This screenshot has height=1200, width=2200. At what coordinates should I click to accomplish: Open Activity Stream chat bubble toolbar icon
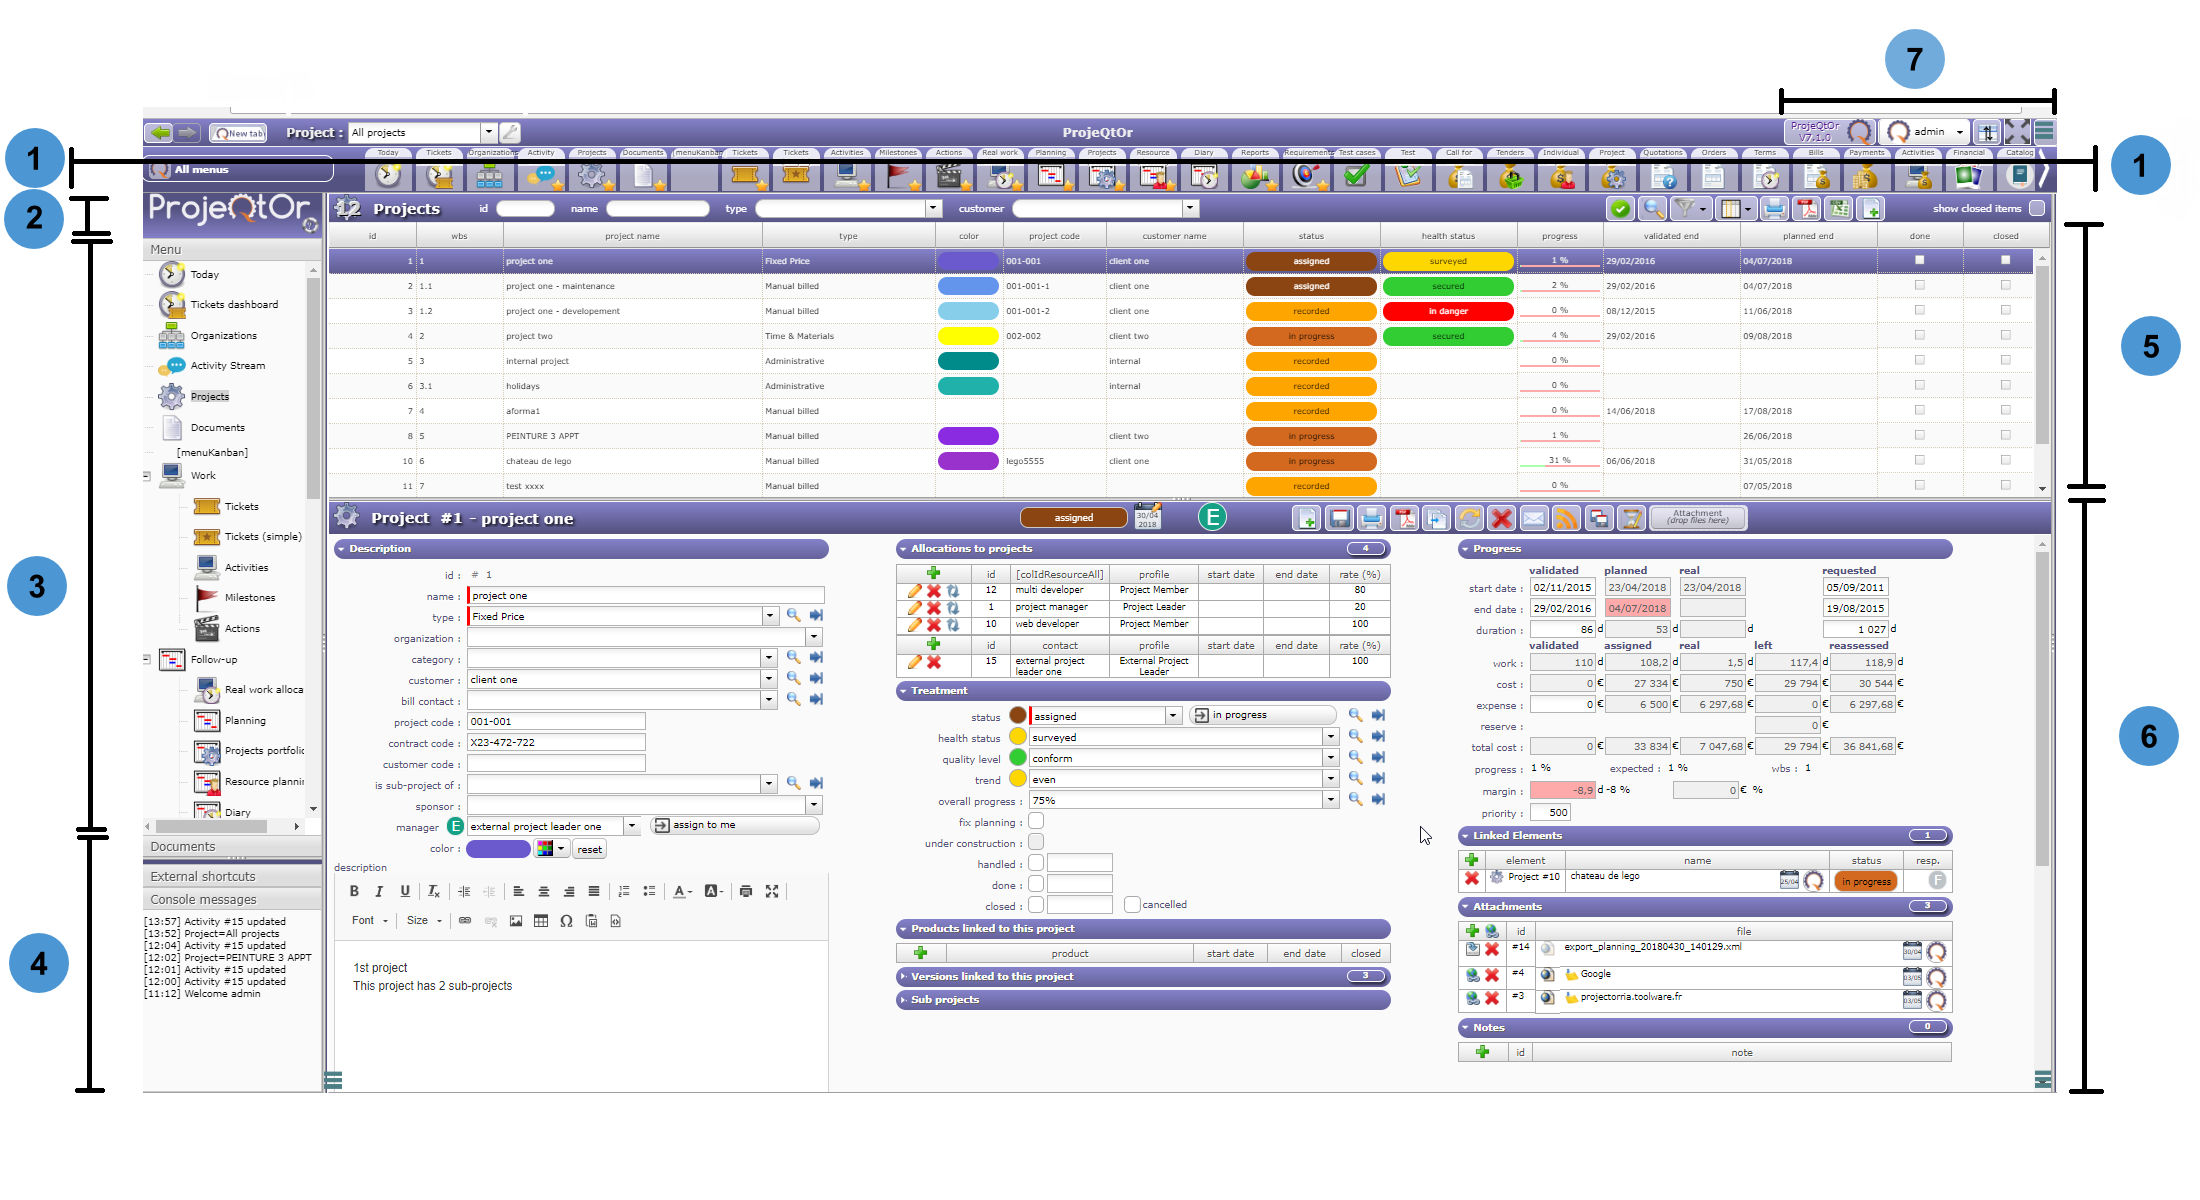[x=541, y=177]
